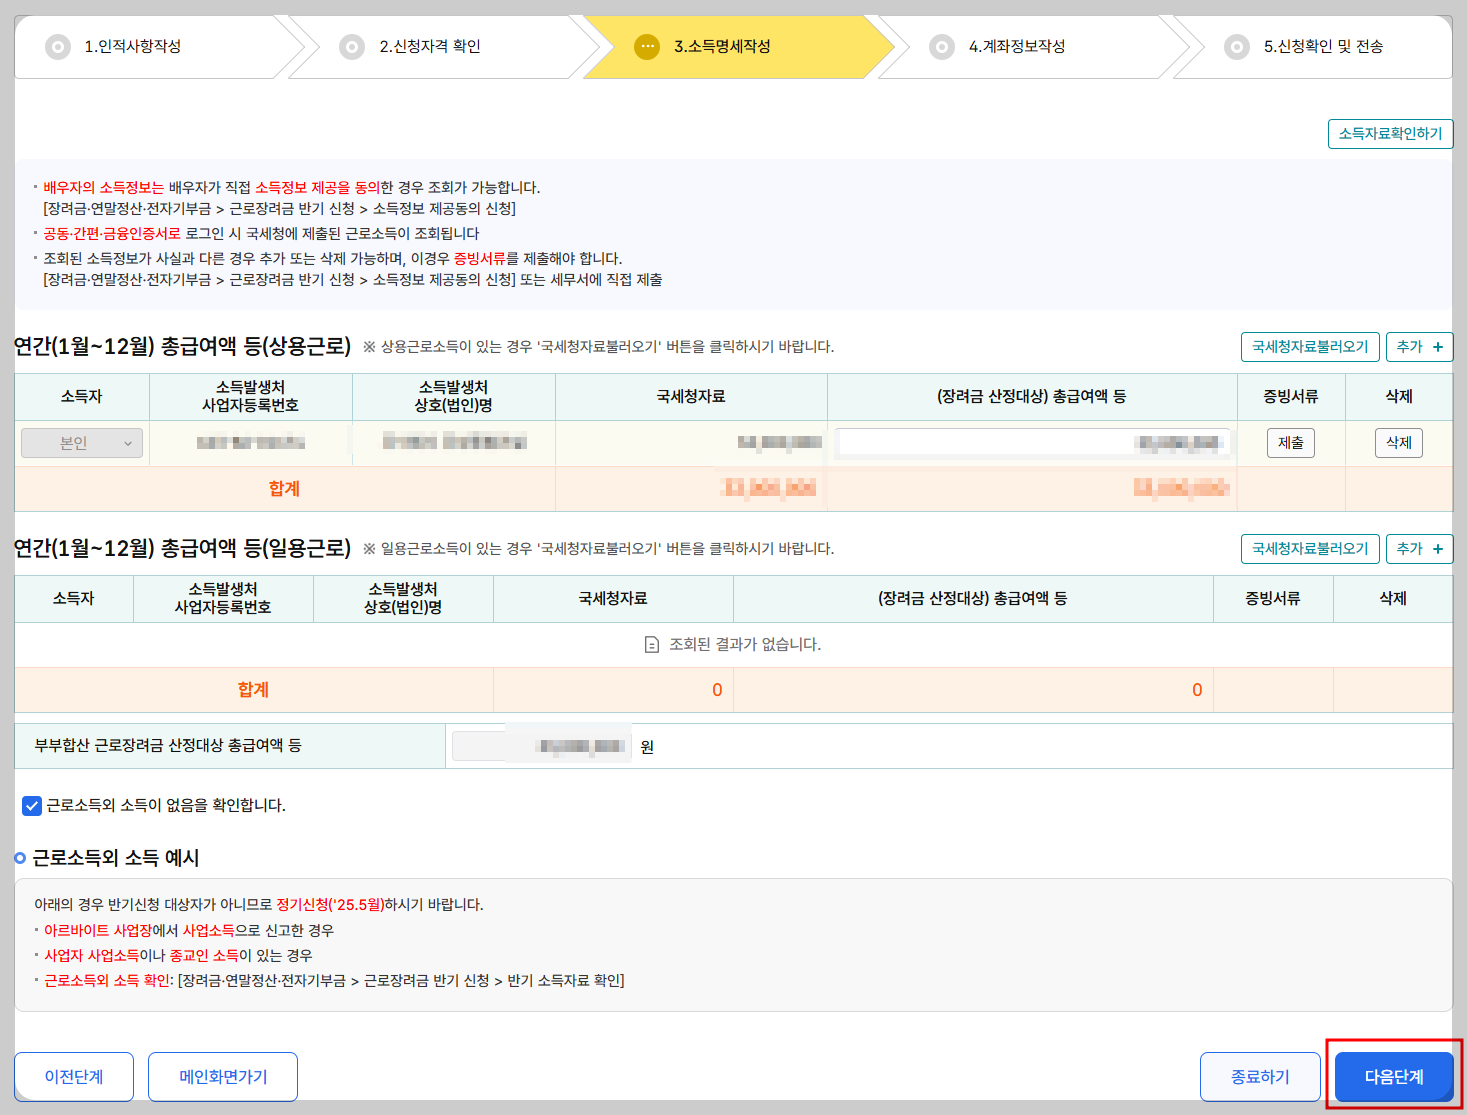The width and height of the screenshot is (1467, 1115).
Task: Click 국세청자료불러오기 for 상용근로 income
Action: [x=1310, y=347]
